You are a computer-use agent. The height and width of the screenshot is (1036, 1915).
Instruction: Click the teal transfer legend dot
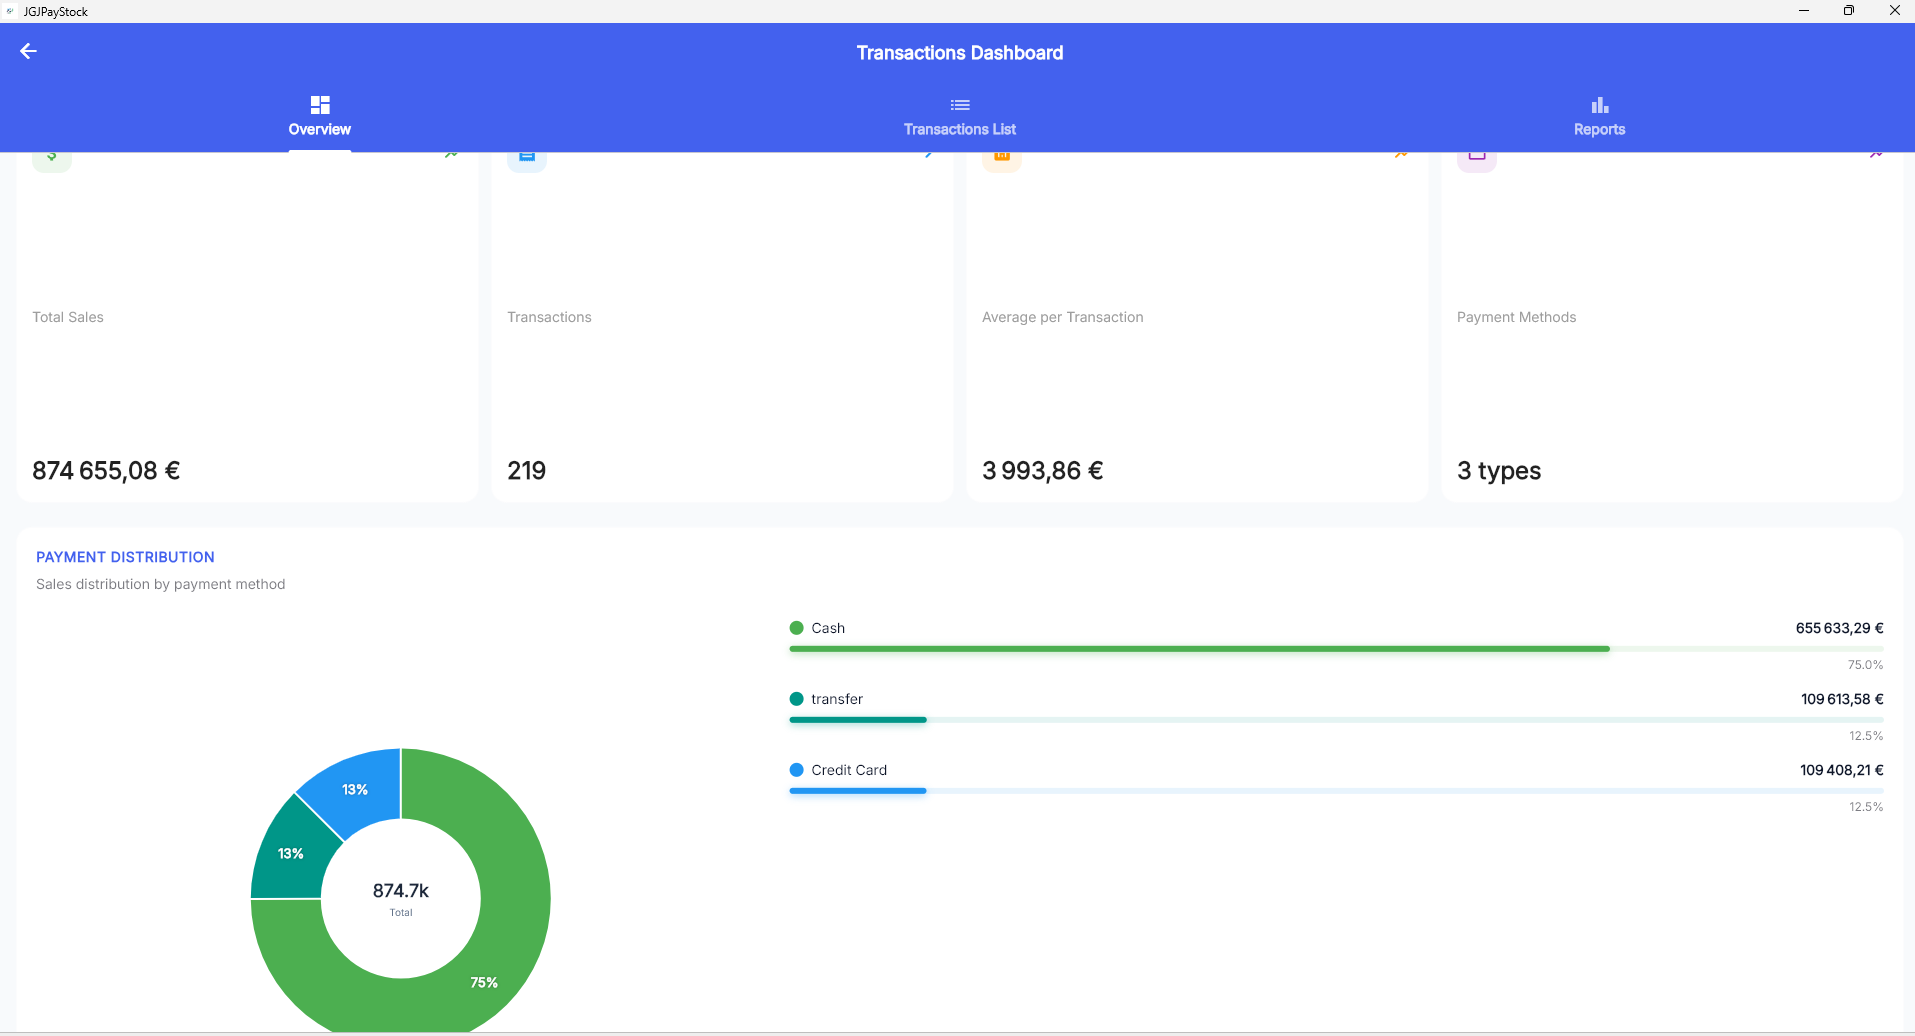point(797,699)
